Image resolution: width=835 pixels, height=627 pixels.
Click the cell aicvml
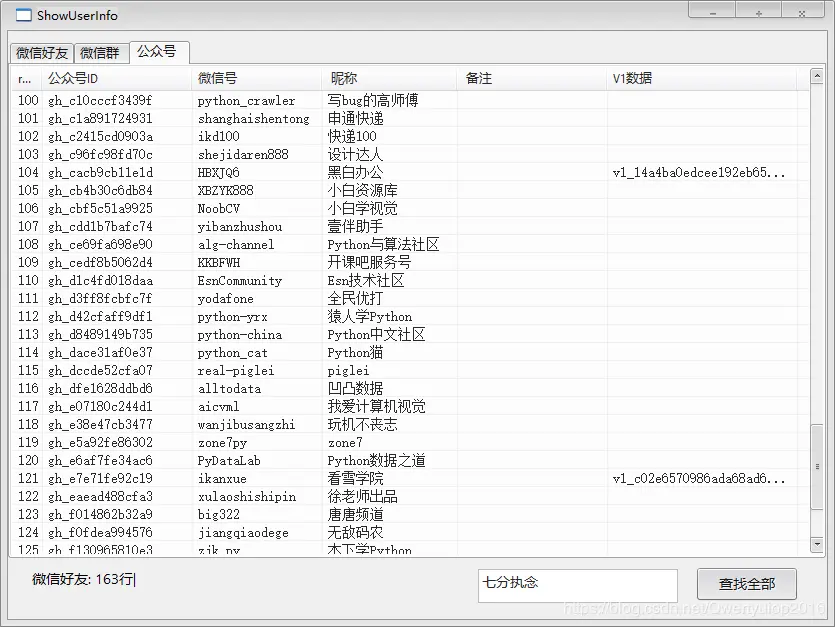click(x=218, y=406)
